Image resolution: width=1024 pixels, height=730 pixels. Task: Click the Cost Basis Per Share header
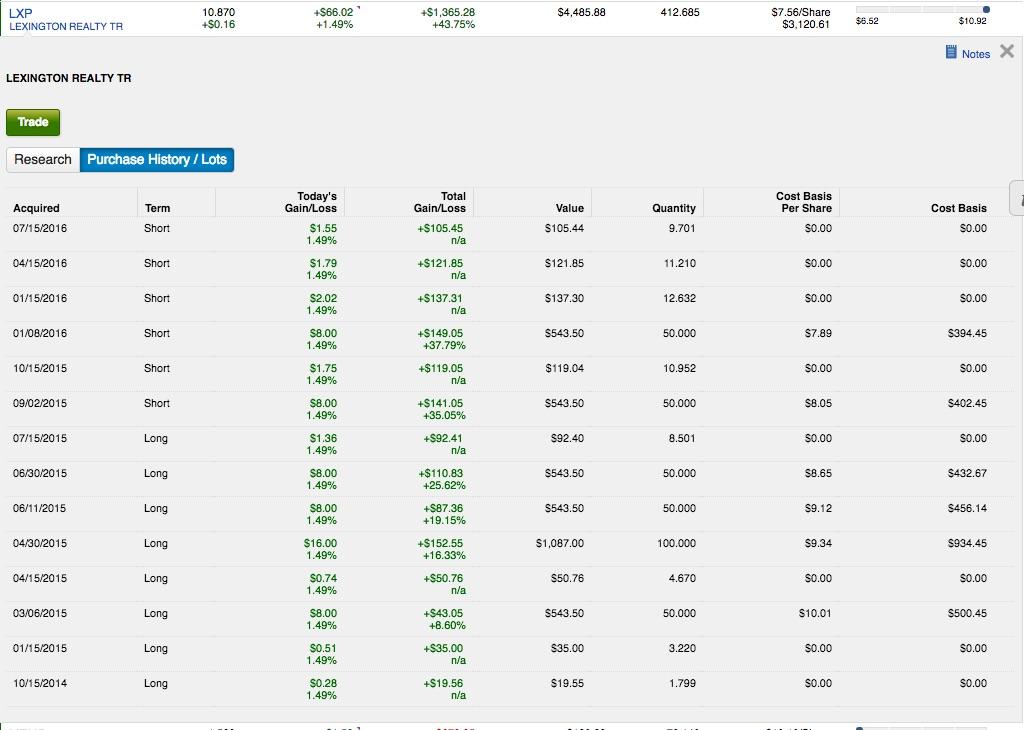[x=804, y=202]
